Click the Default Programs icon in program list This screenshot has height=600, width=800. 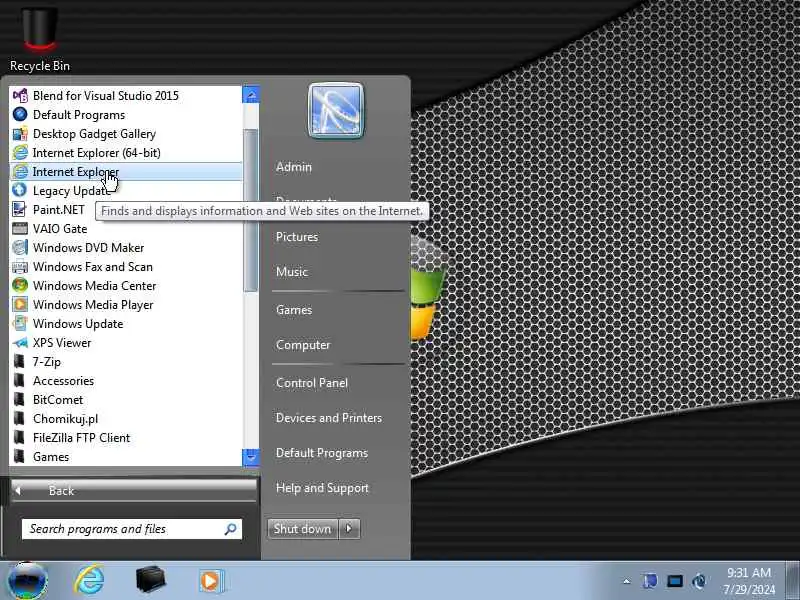pos(20,114)
